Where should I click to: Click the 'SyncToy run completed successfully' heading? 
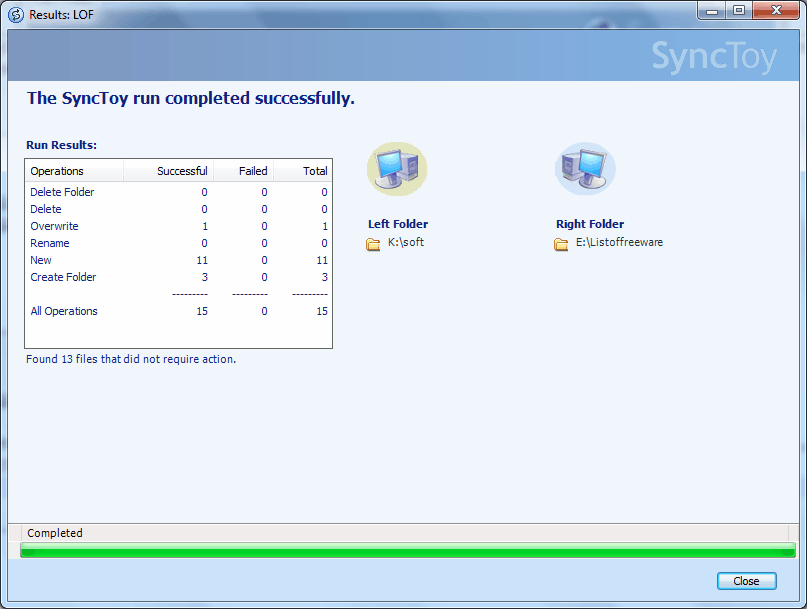click(x=191, y=98)
